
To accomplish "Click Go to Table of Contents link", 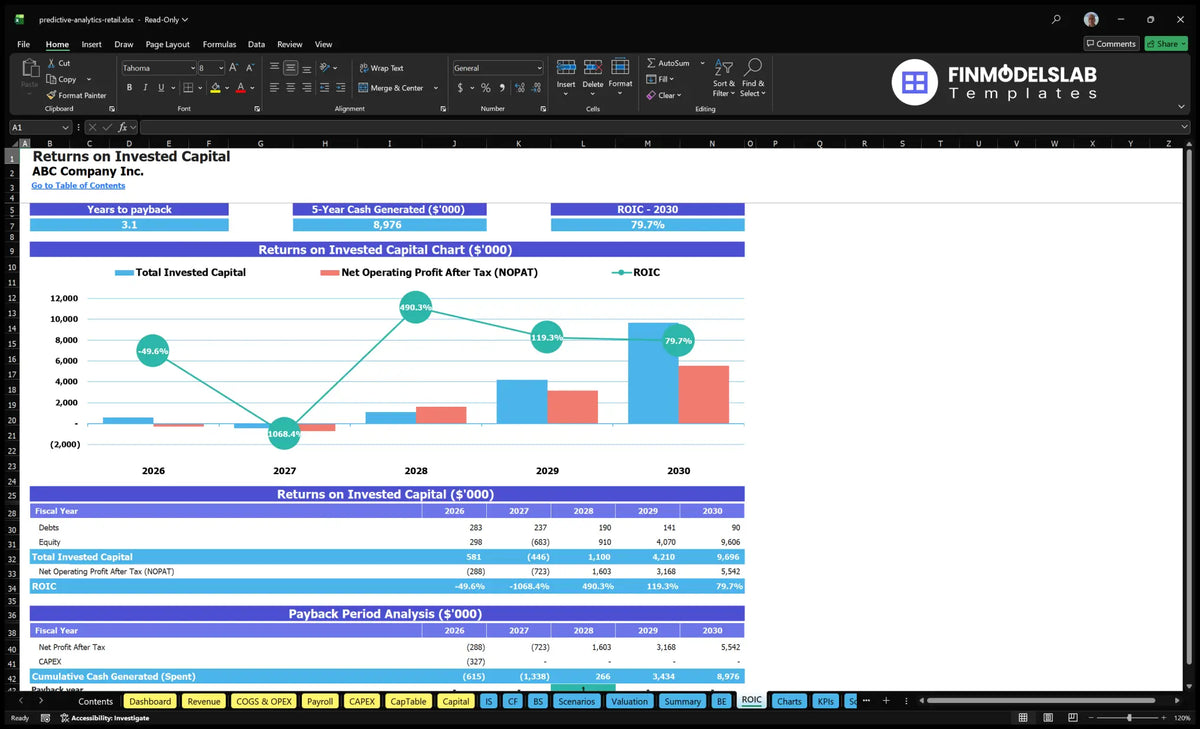I will click(x=78, y=185).
